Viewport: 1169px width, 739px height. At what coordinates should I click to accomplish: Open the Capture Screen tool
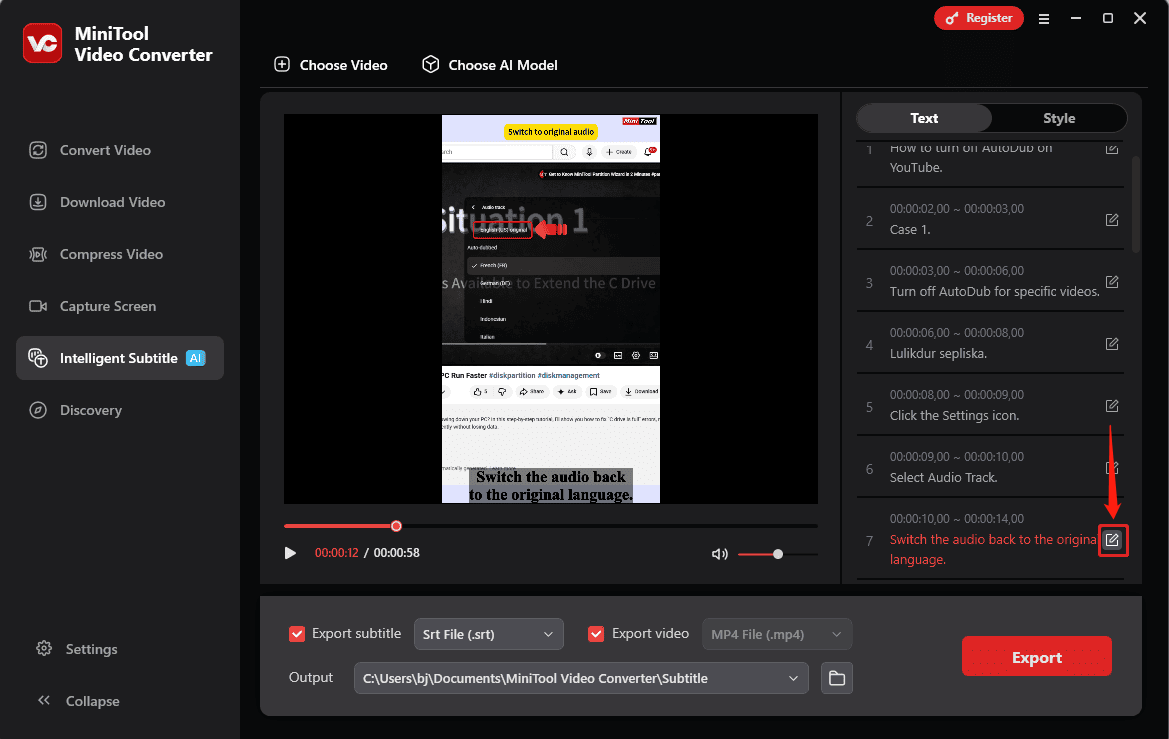(x=37, y=306)
